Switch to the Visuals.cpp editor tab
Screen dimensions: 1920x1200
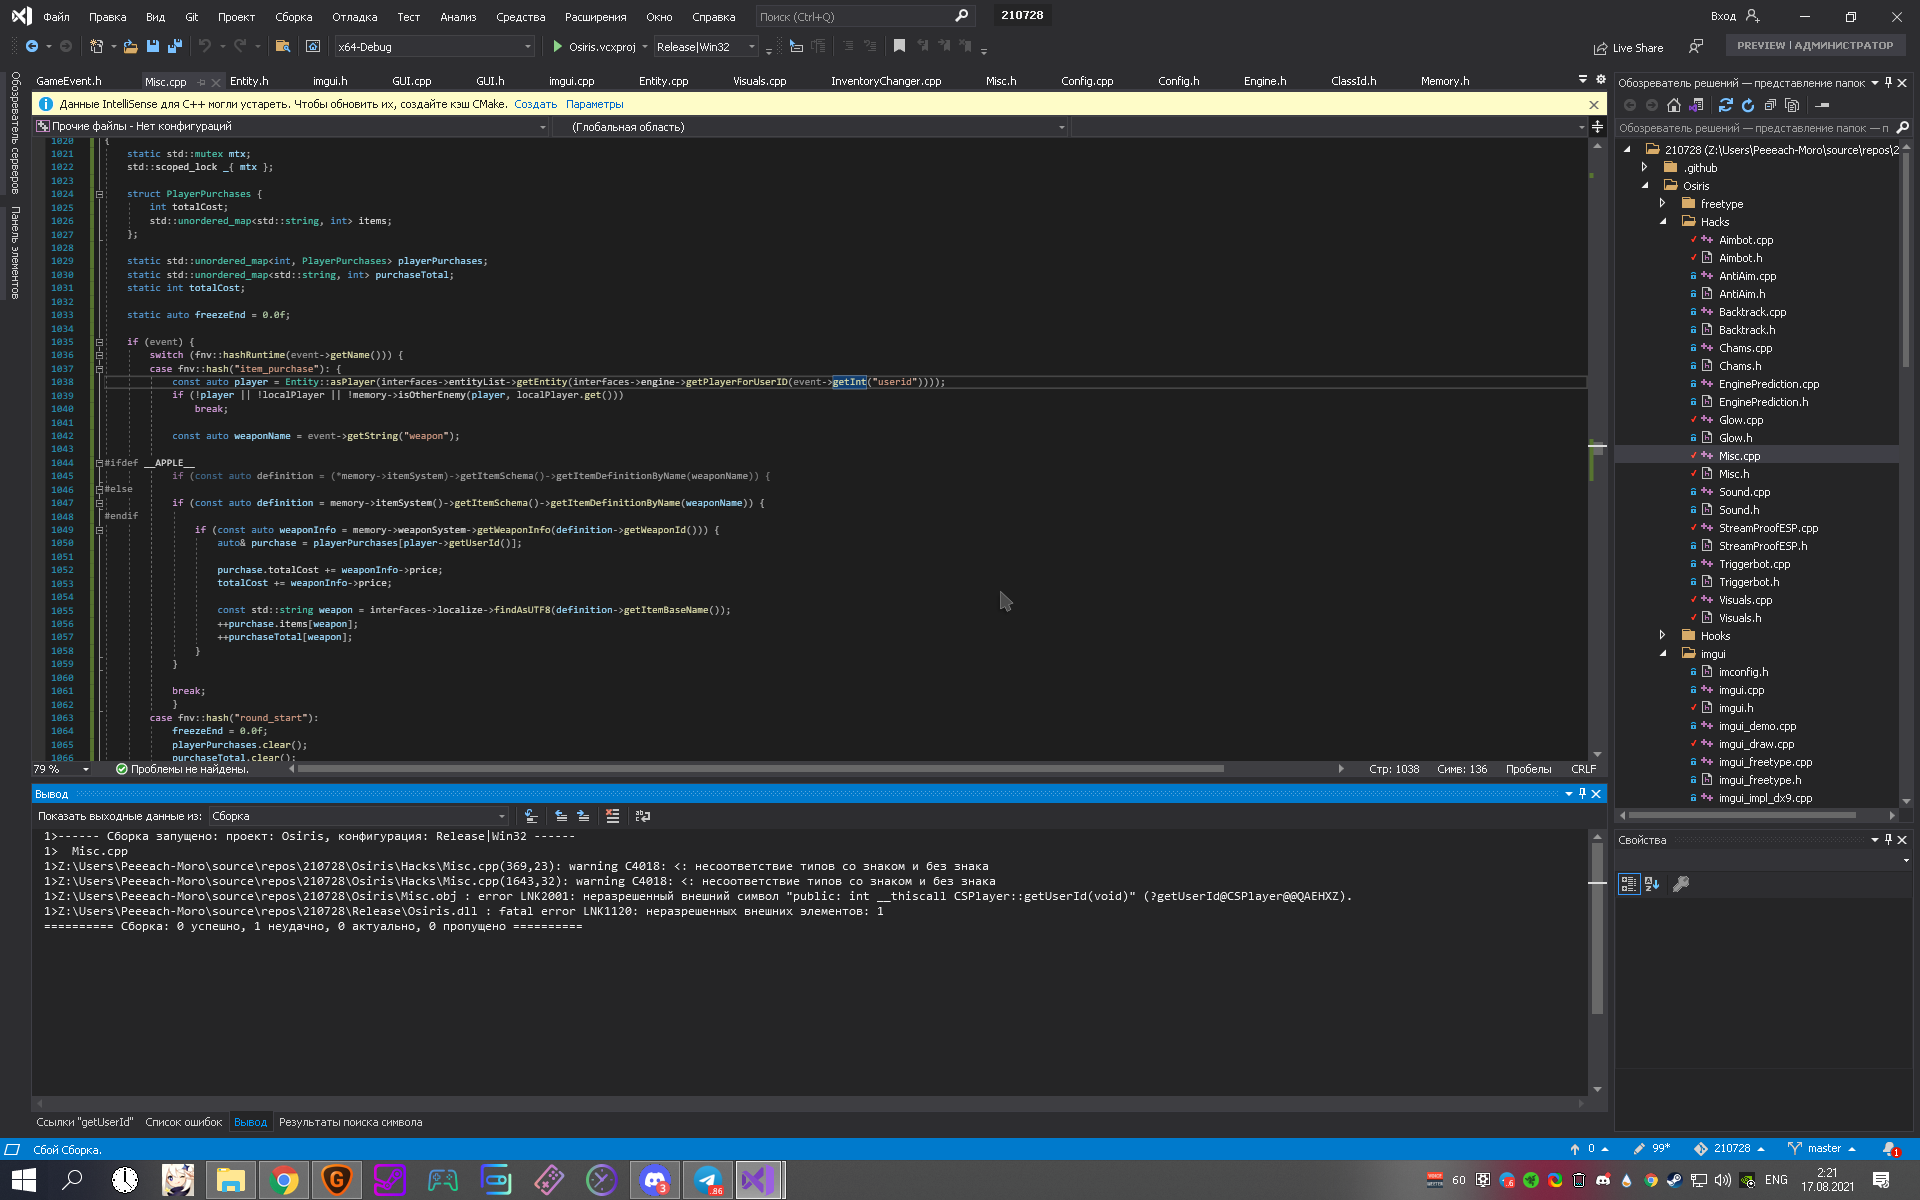click(759, 81)
